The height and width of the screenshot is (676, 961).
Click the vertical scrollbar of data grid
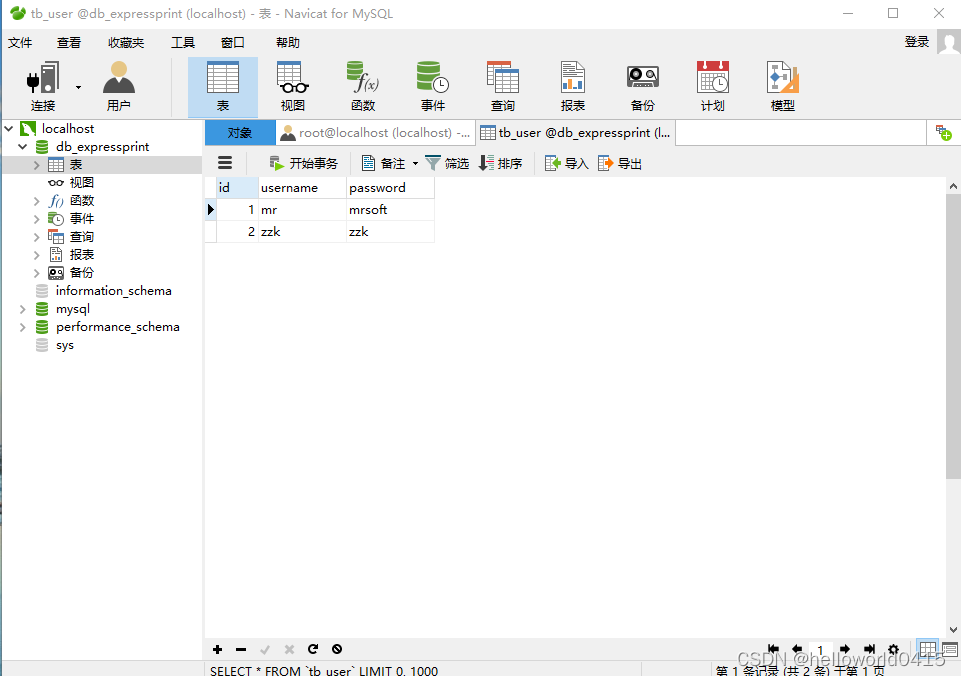[x=953, y=336]
